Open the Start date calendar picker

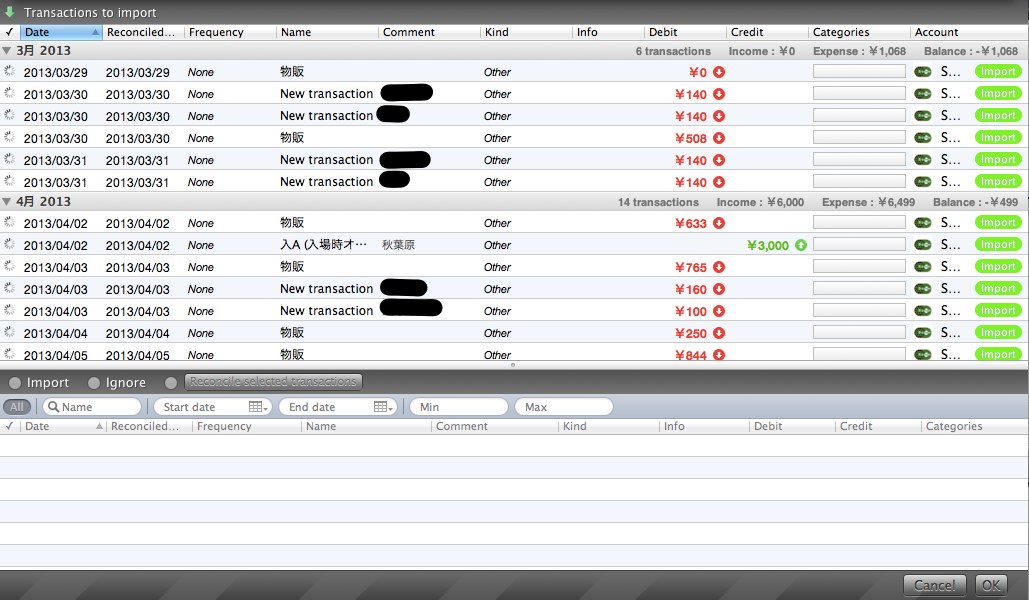pos(258,407)
